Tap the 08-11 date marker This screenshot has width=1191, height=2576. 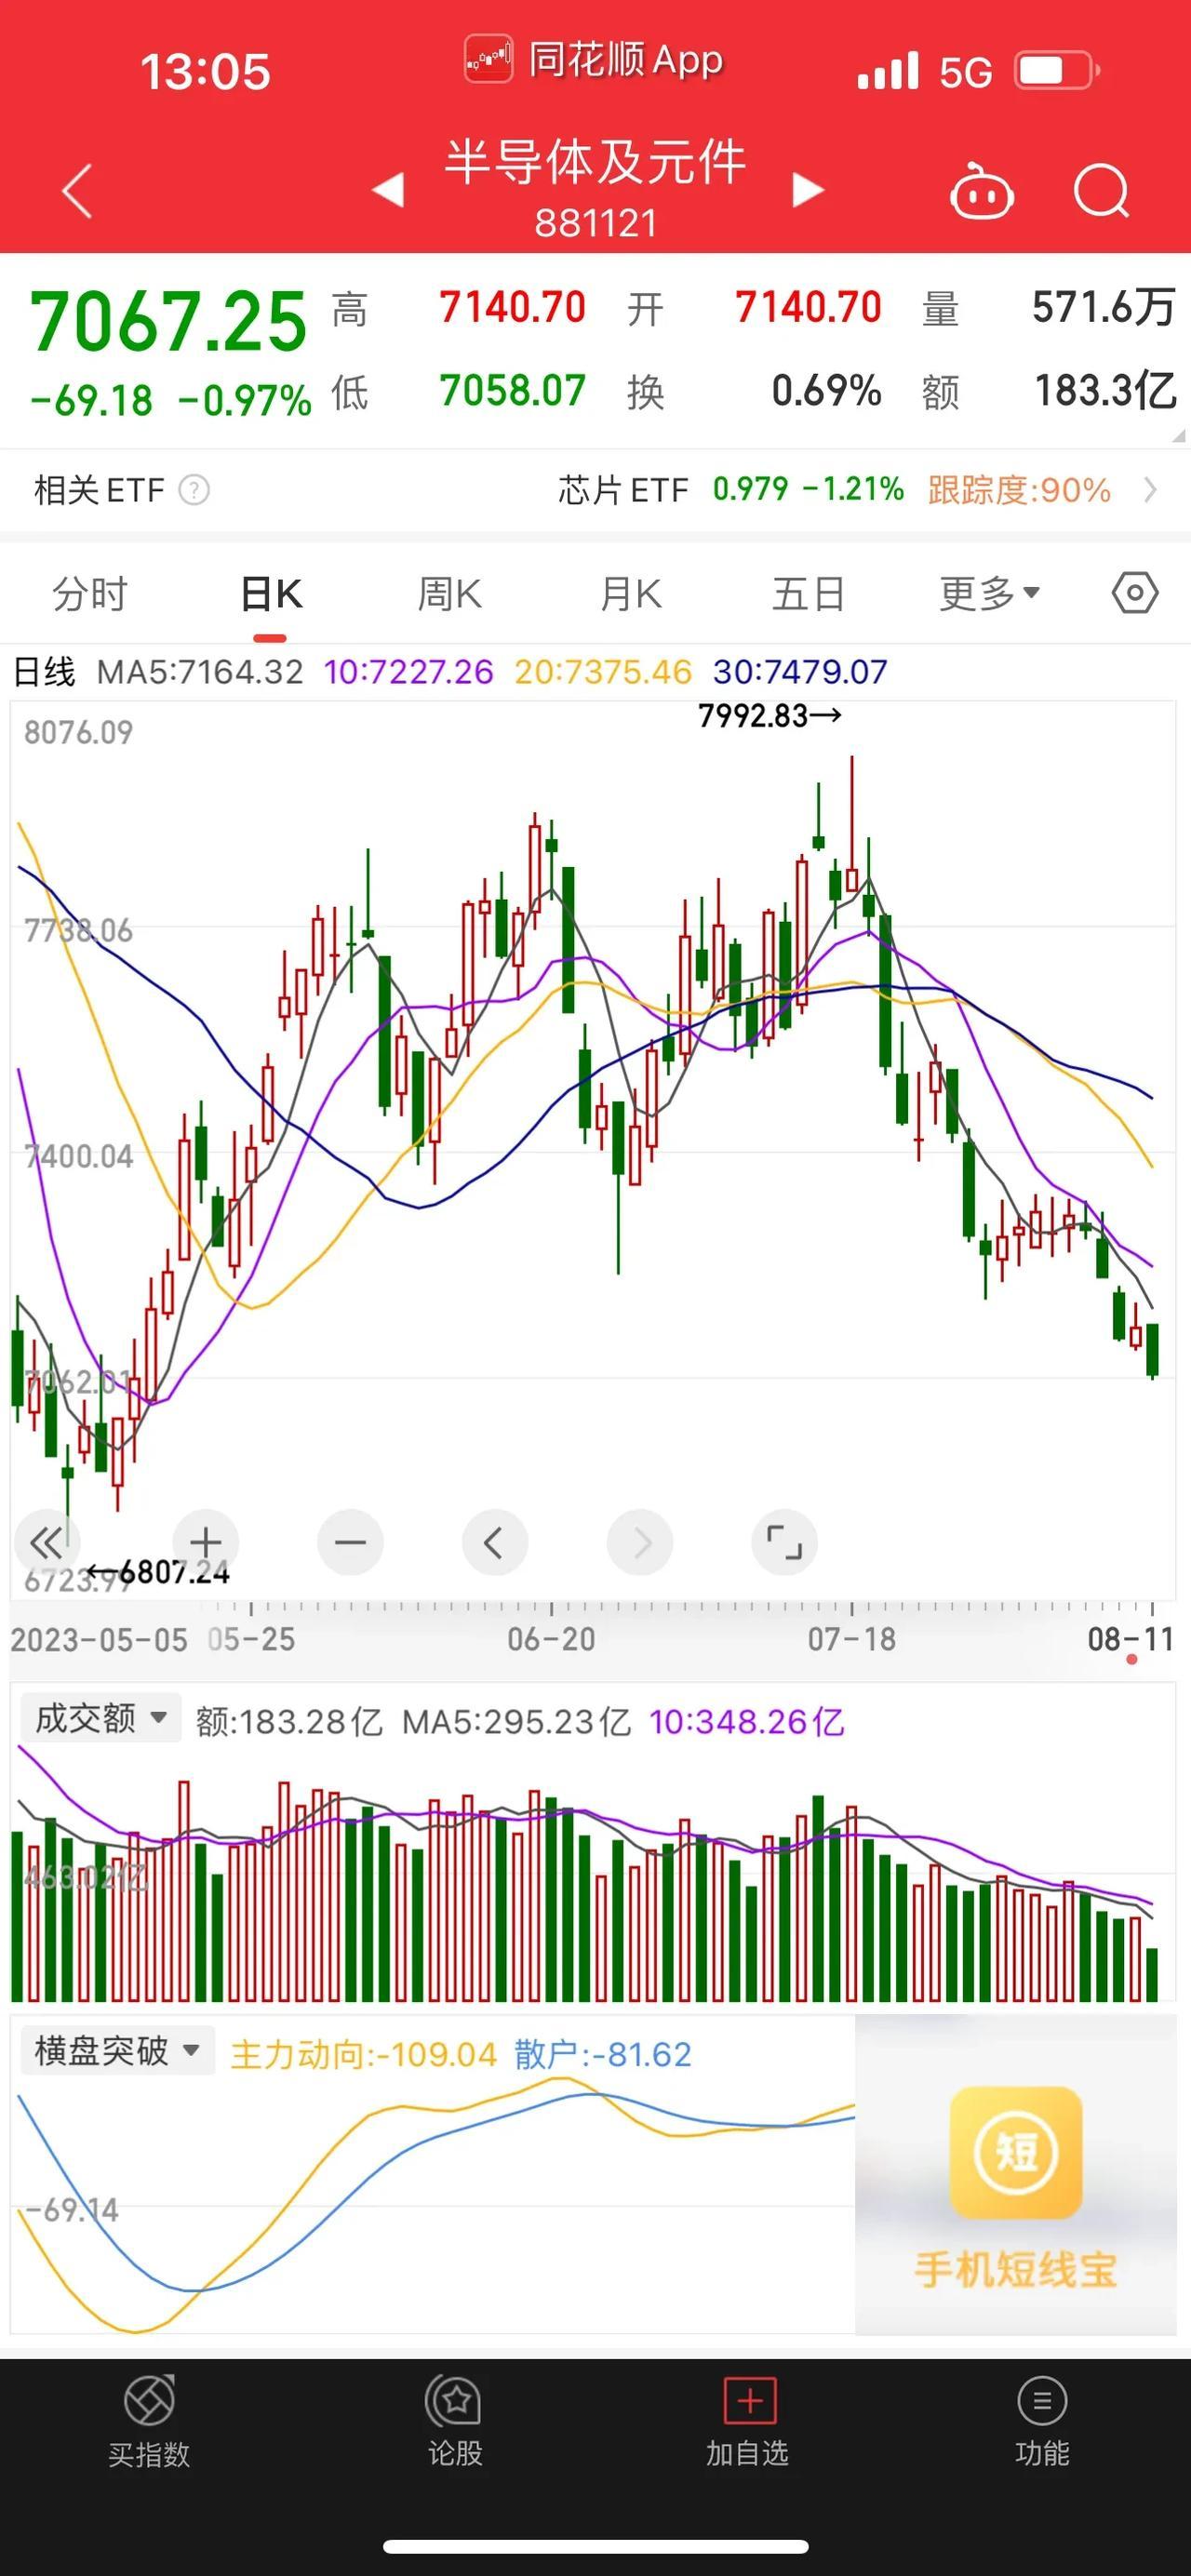tap(1130, 1639)
